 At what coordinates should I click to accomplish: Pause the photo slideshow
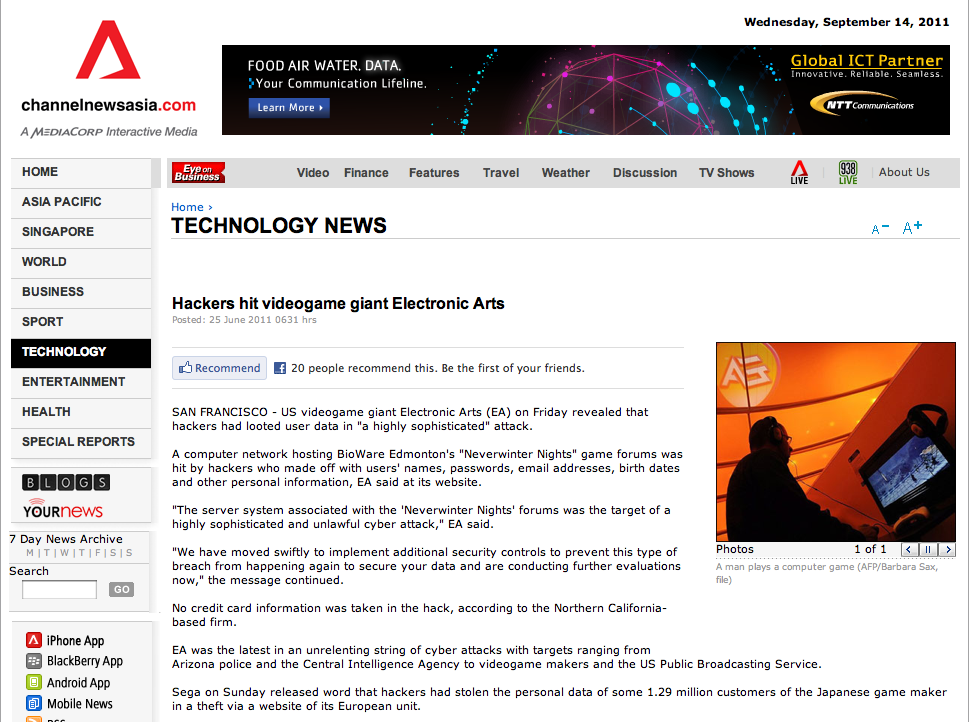click(x=928, y=549)
